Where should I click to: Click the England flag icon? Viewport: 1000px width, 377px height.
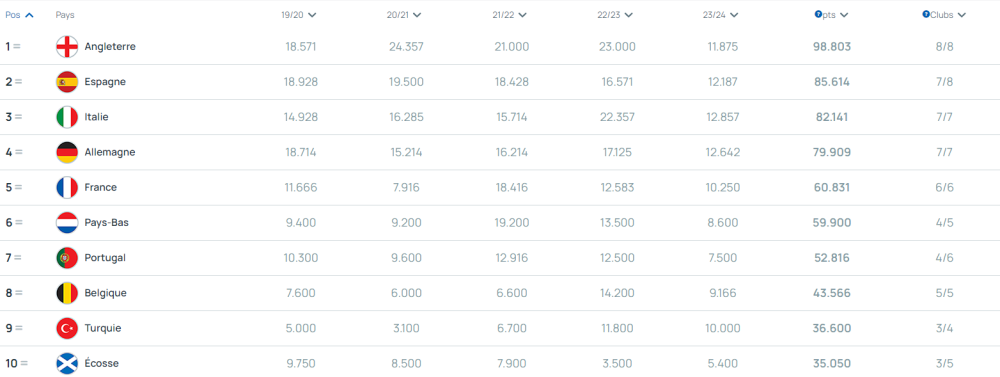tap(67, 47)
